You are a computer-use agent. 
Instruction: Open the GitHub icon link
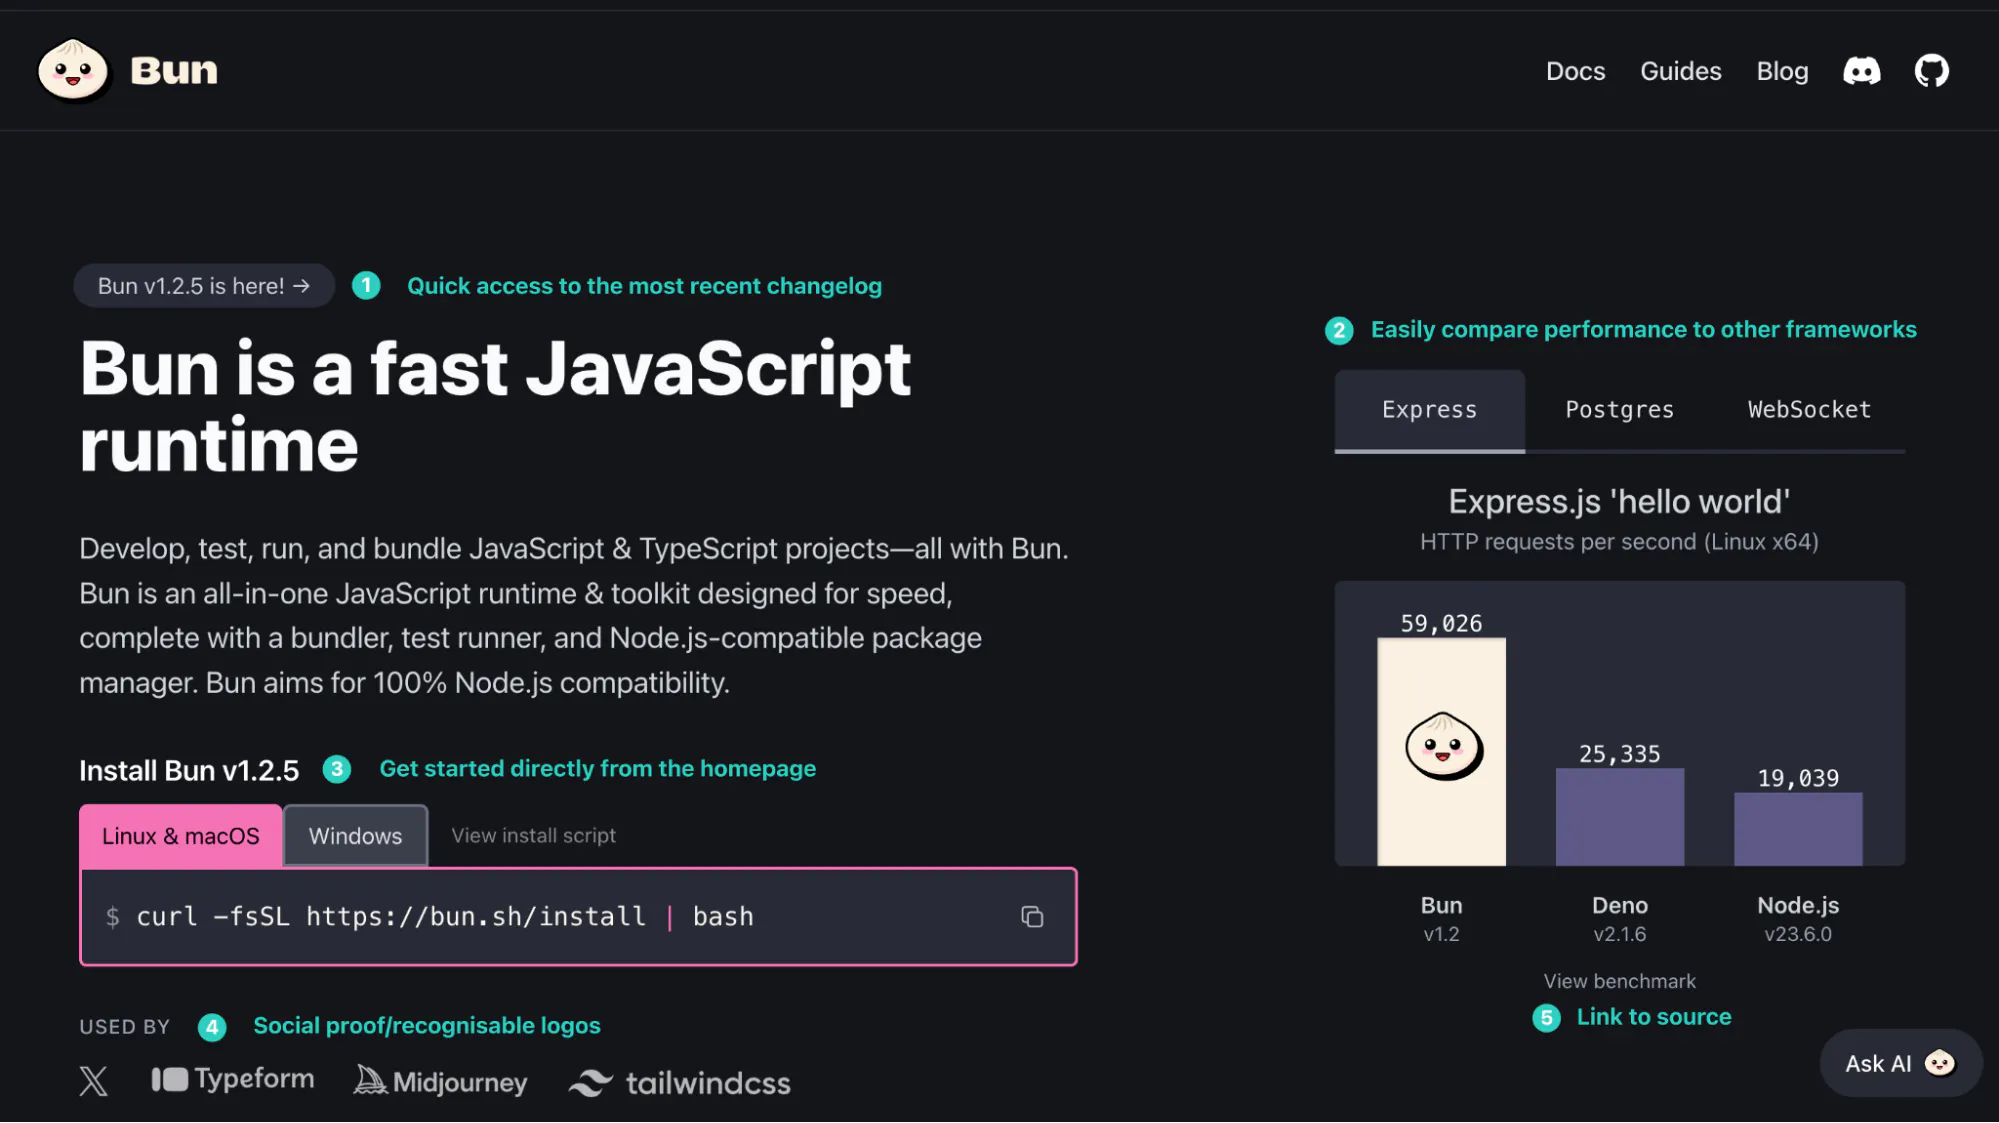click(1931, 71)
